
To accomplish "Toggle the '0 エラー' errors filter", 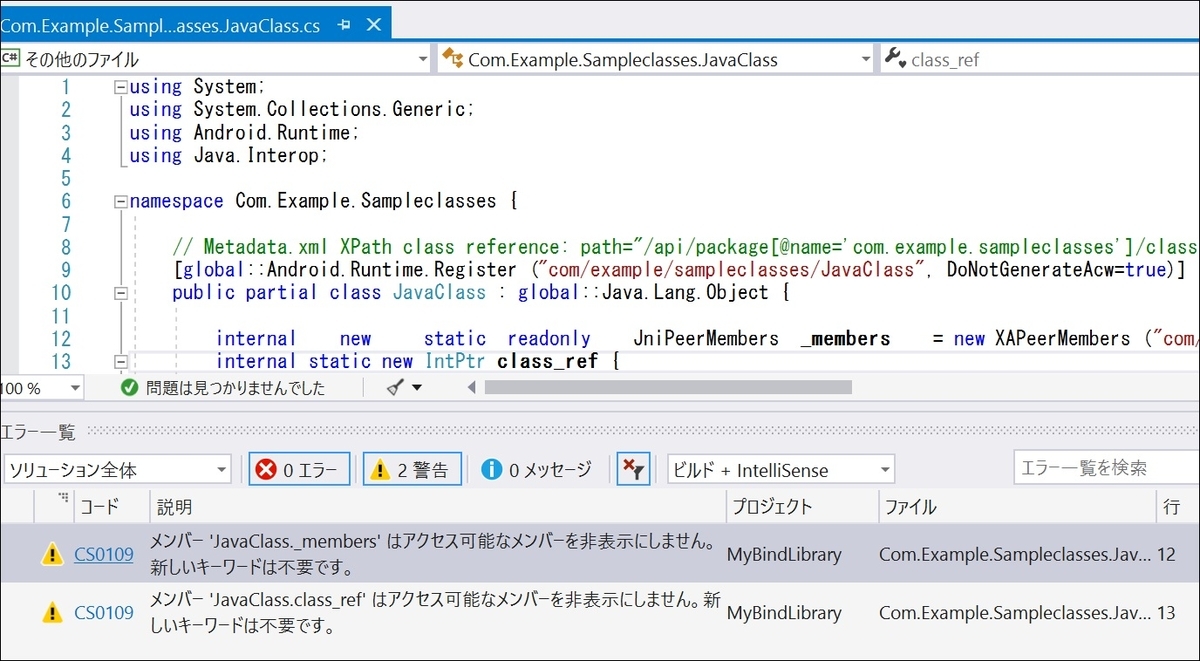I will (x=300, y=469).
